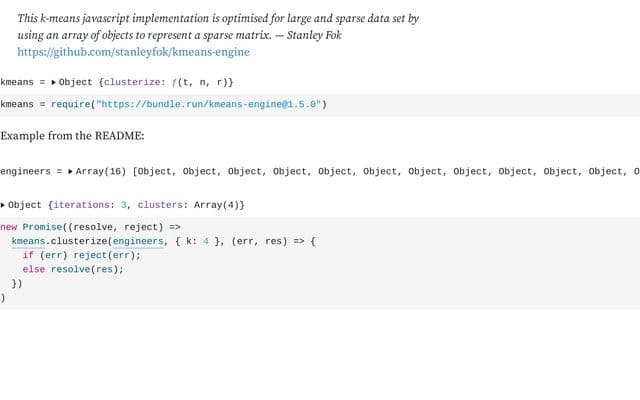Image resolution: width=640 pixels, height=400 pixels.
Task: Place cursor on the else resolve(res) line
Action: [73, 269]
